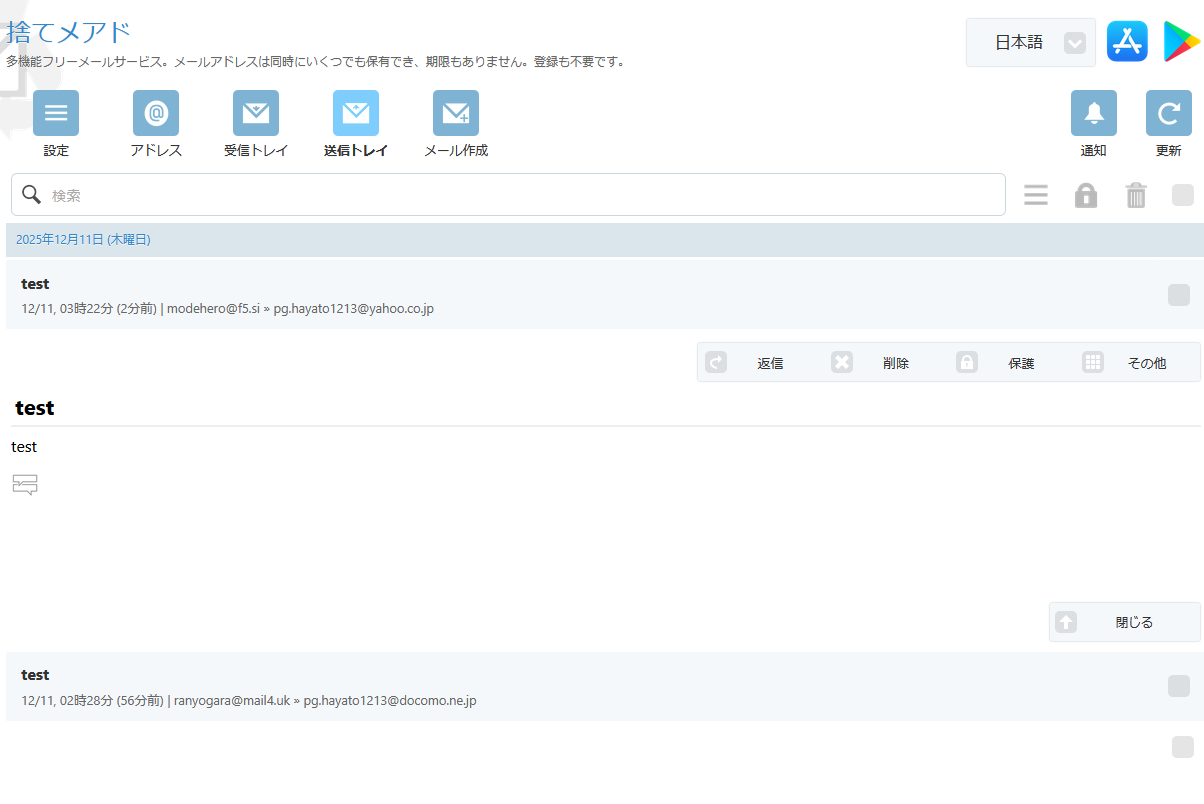Viewport: 1204px width, 804px height.
Task: Expand the その他 more options button
Action: tap(1138, 363)
